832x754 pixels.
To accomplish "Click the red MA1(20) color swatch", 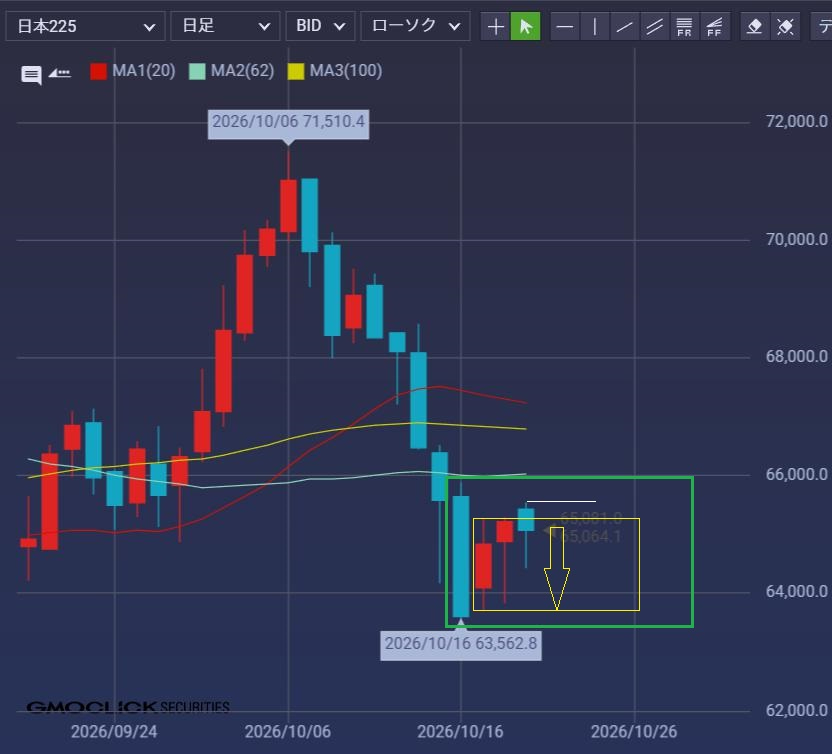I will 98,71.
